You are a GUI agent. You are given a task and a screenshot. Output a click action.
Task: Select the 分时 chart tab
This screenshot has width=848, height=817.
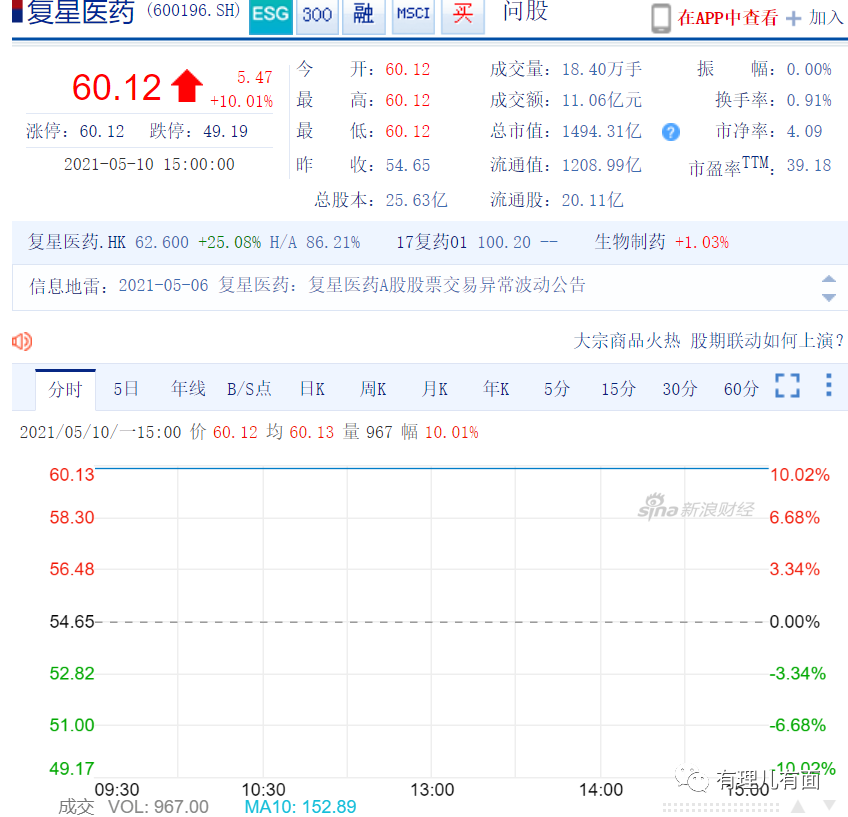[65, 389]
